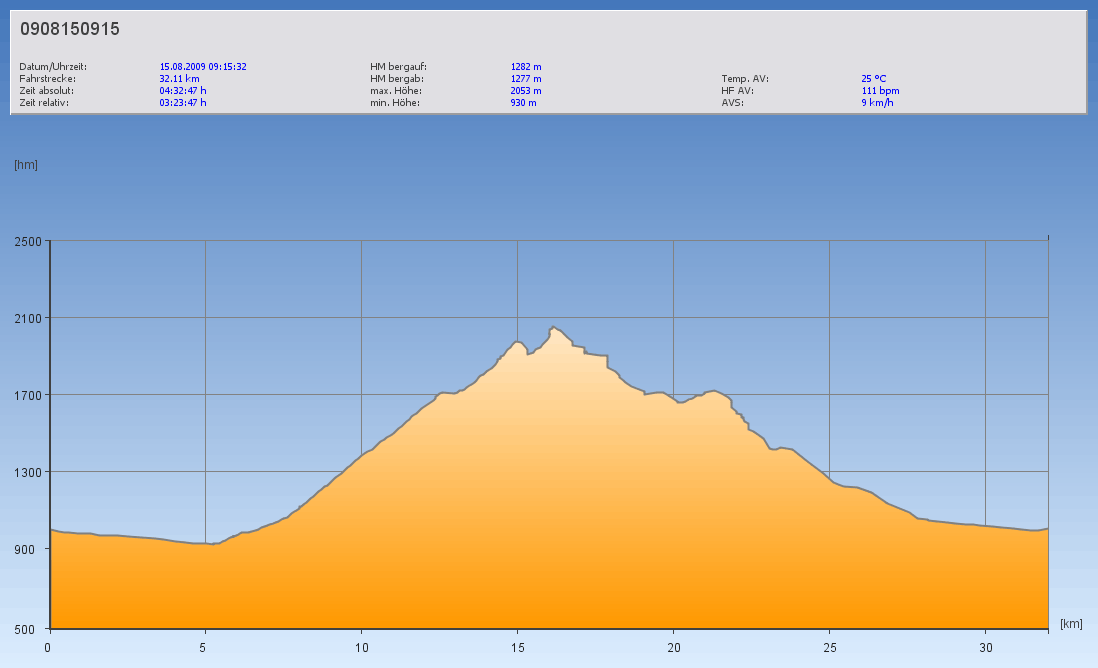Click the 2500 tick on the height axis
The image size is (1098, 668).
click(27, 241)
